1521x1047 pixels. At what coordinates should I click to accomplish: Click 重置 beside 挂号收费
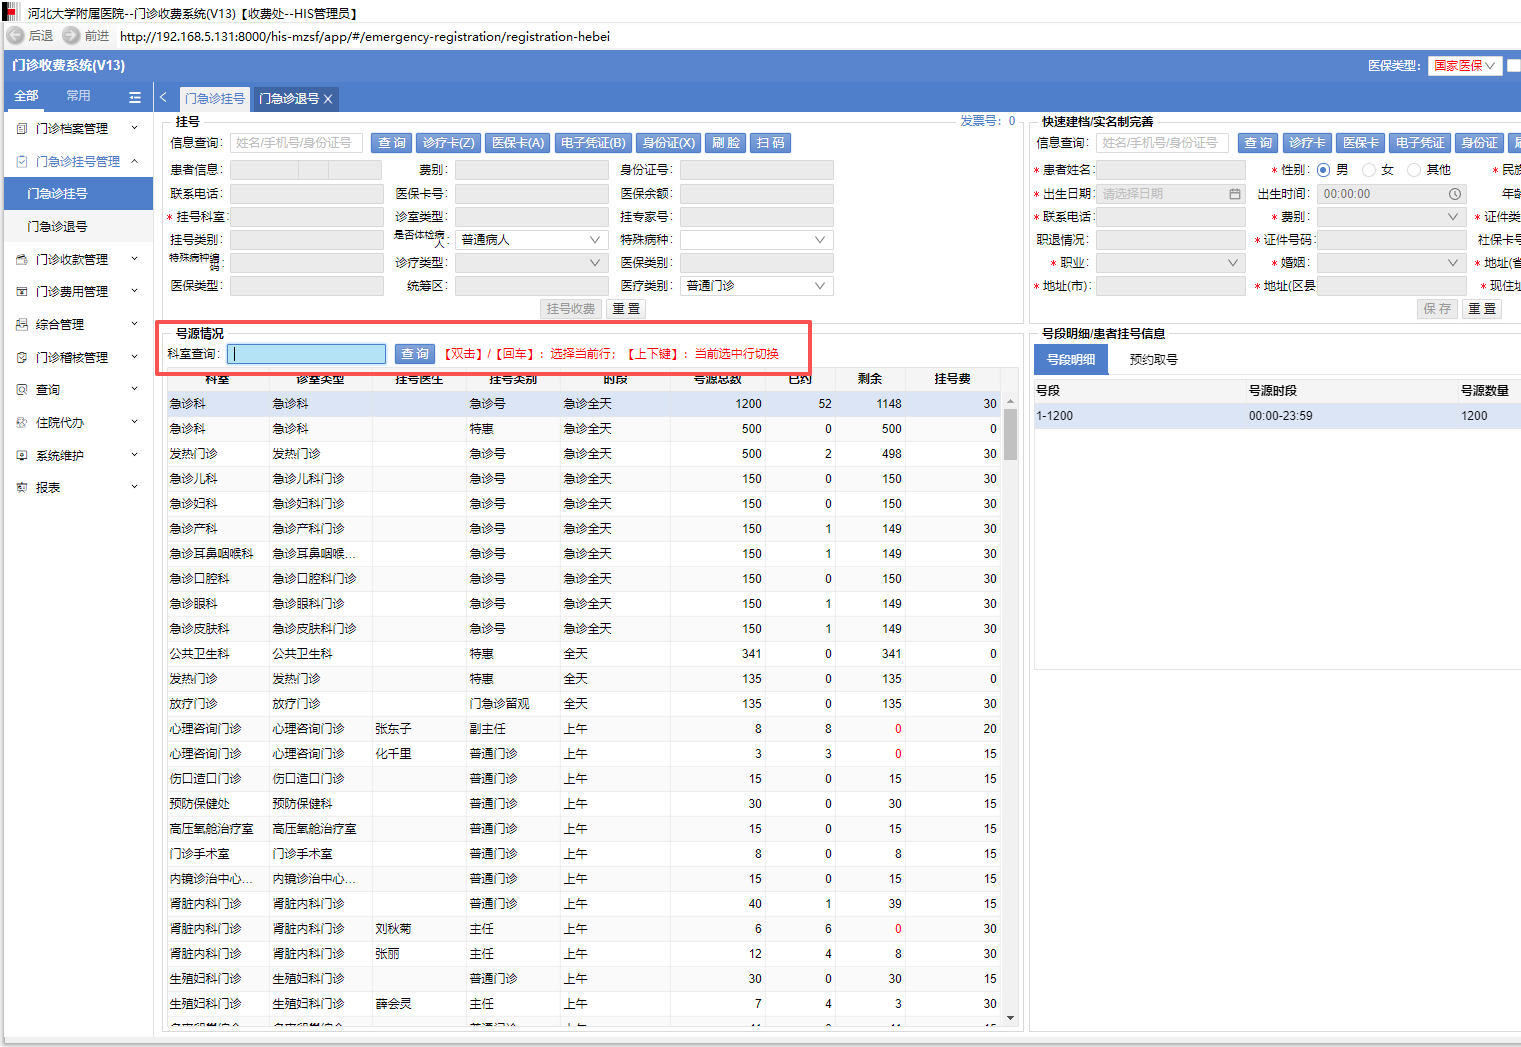[x=626, y=309]
